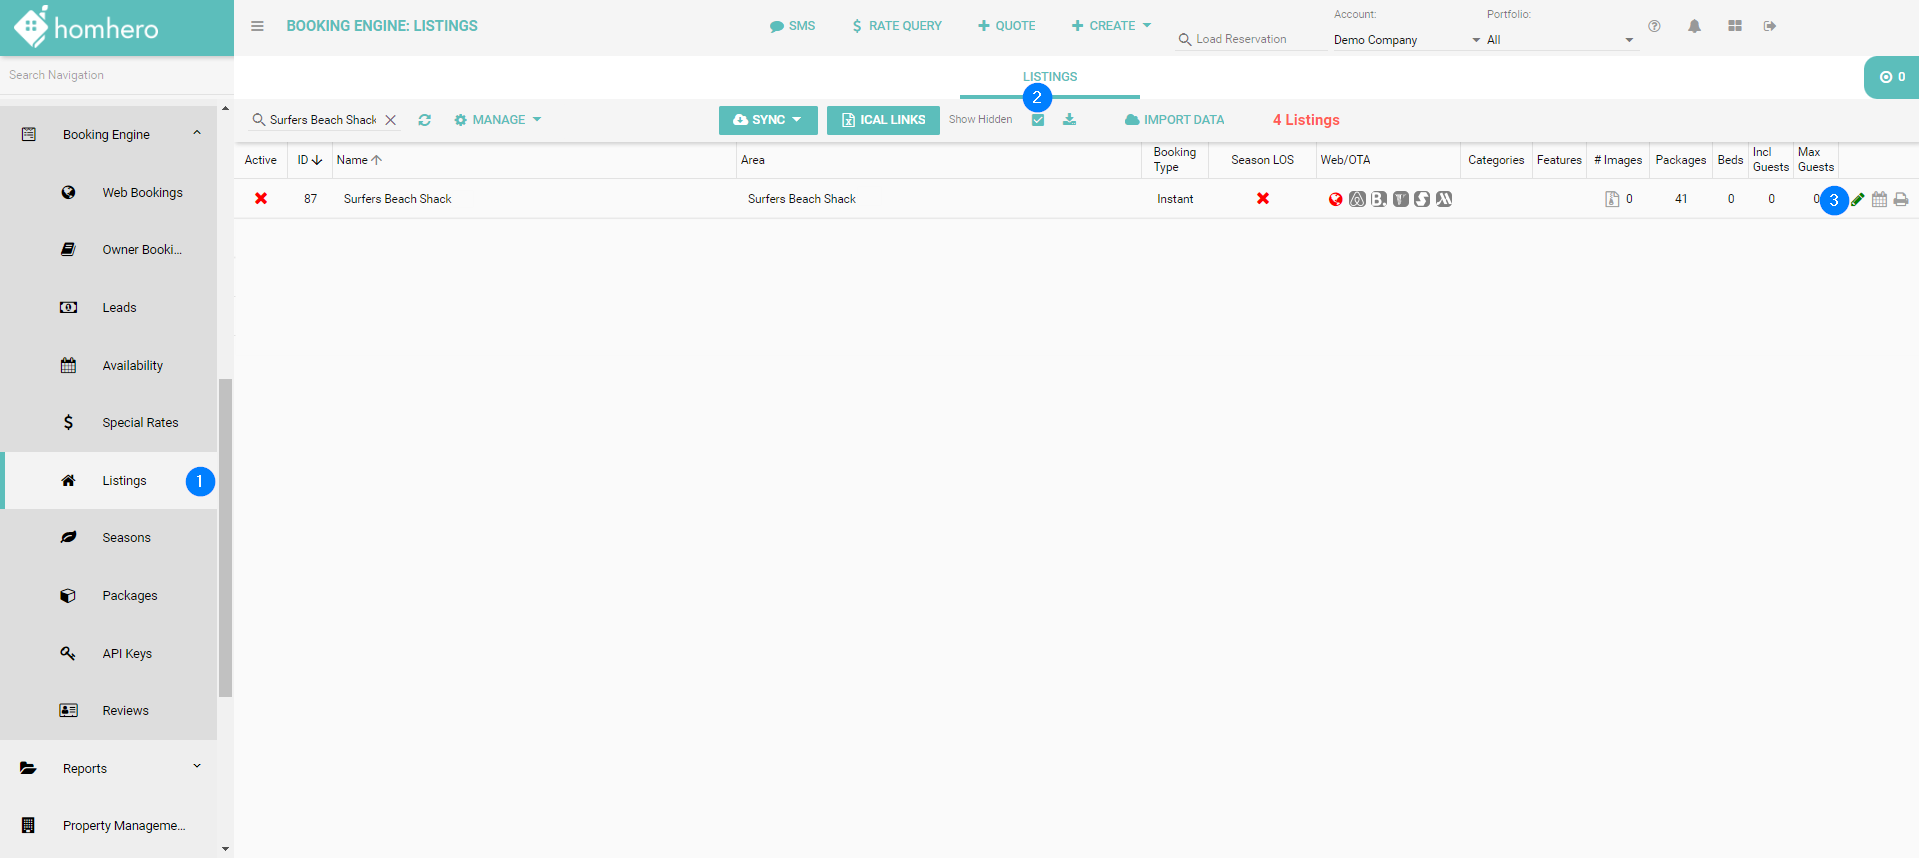Open the apps grid icon
The image size is (1919, 858).
tap(1735, 26)
